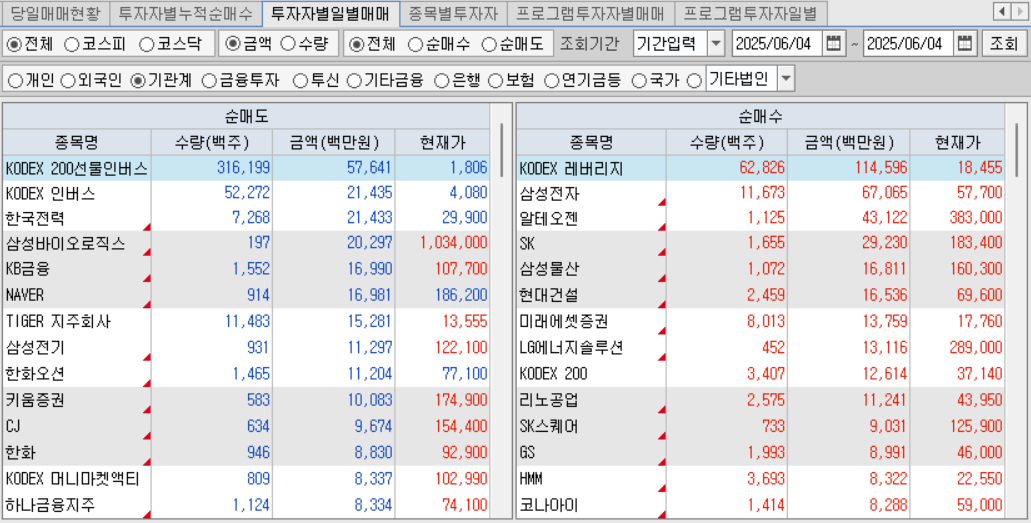
Task: Switch to the 당일매매현황 tab
Action: [x=55, y=12]
